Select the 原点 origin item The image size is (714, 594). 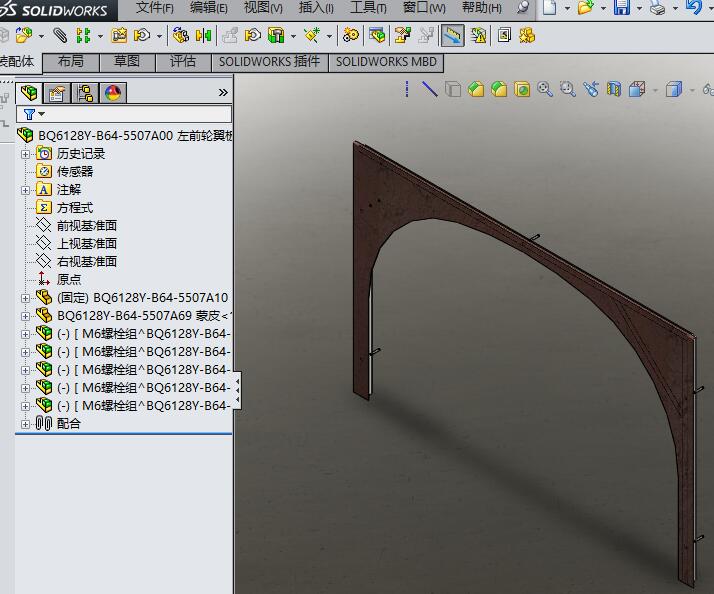69,280
